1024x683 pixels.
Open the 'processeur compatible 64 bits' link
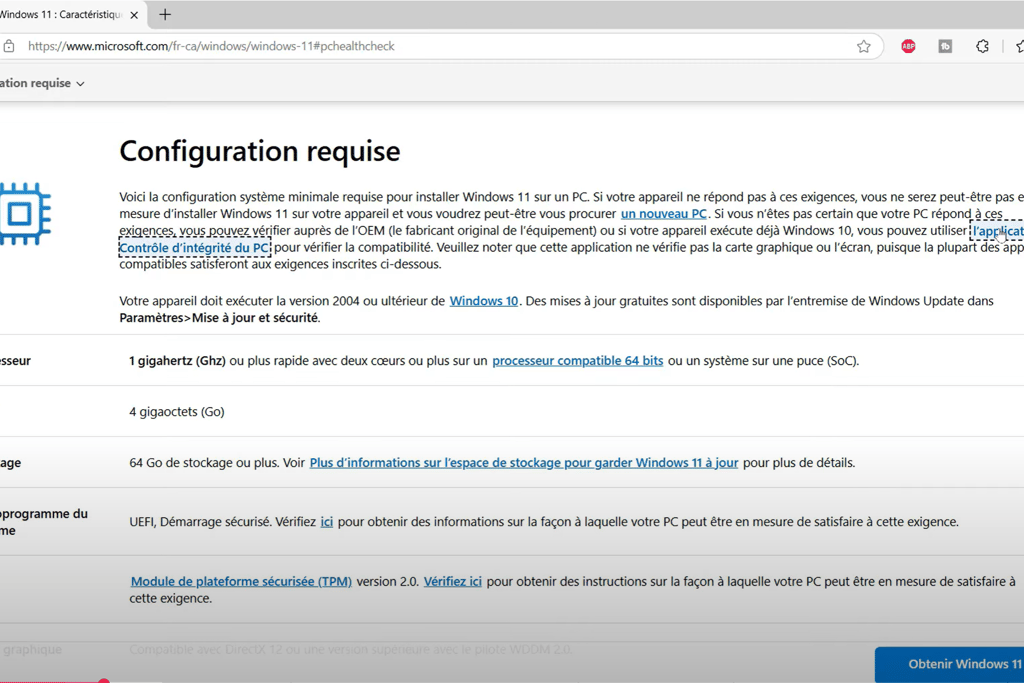(578, 360)
